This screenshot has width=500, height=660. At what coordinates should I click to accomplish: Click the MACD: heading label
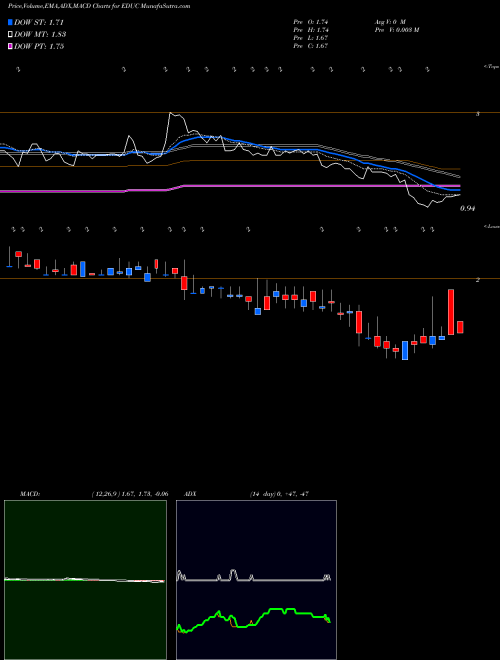30,494
